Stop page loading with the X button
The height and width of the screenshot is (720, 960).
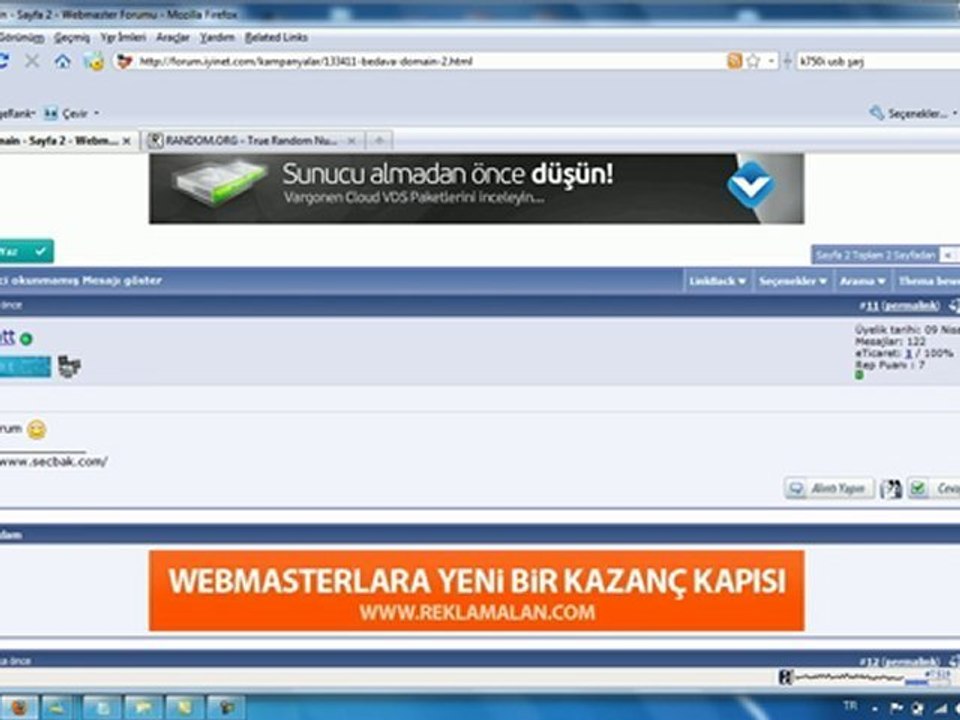click(32, 61)
